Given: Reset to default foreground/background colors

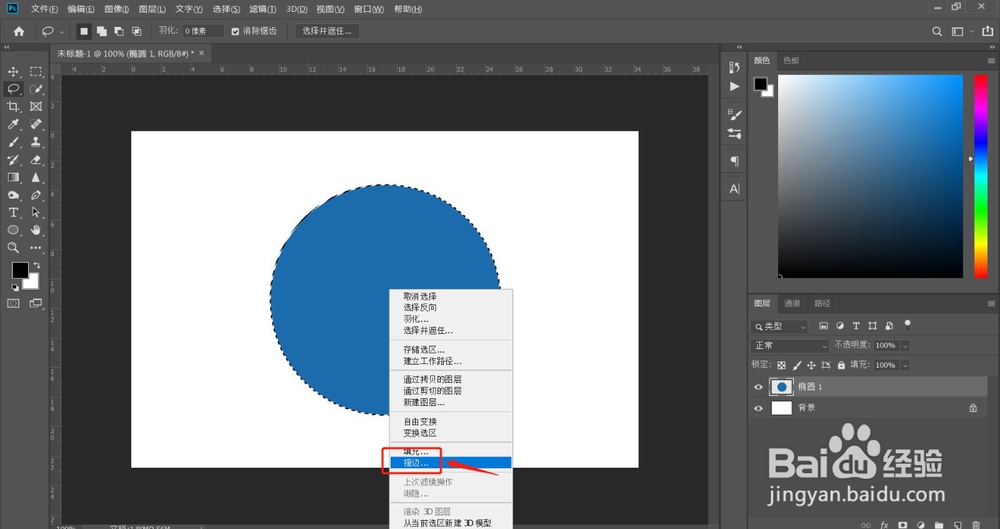Looking at the screenshot, I should 15,288.
